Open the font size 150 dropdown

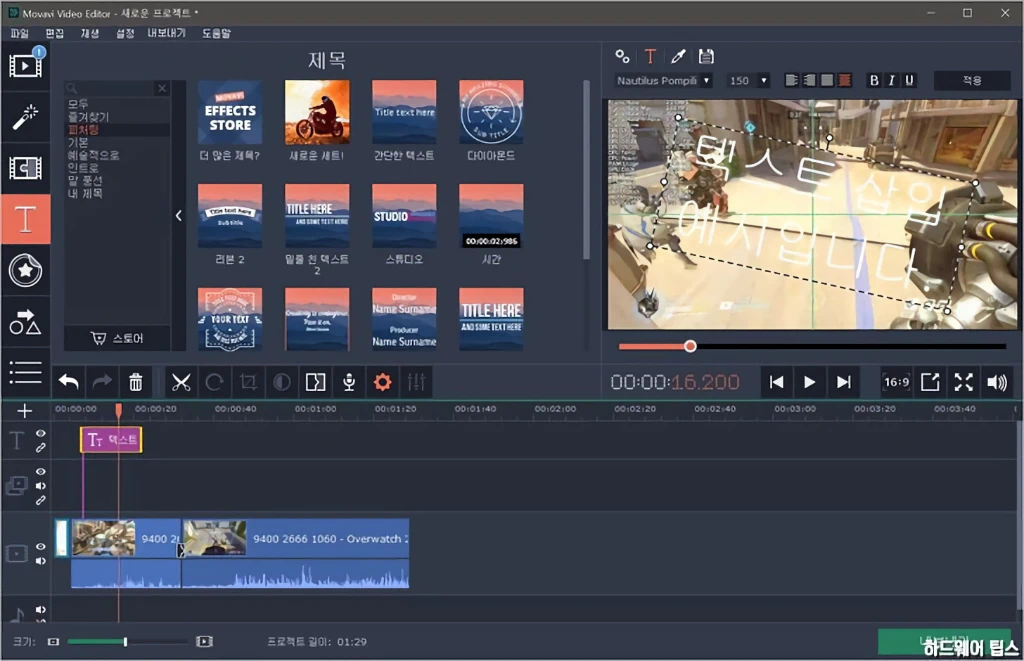tap(748, 80)
